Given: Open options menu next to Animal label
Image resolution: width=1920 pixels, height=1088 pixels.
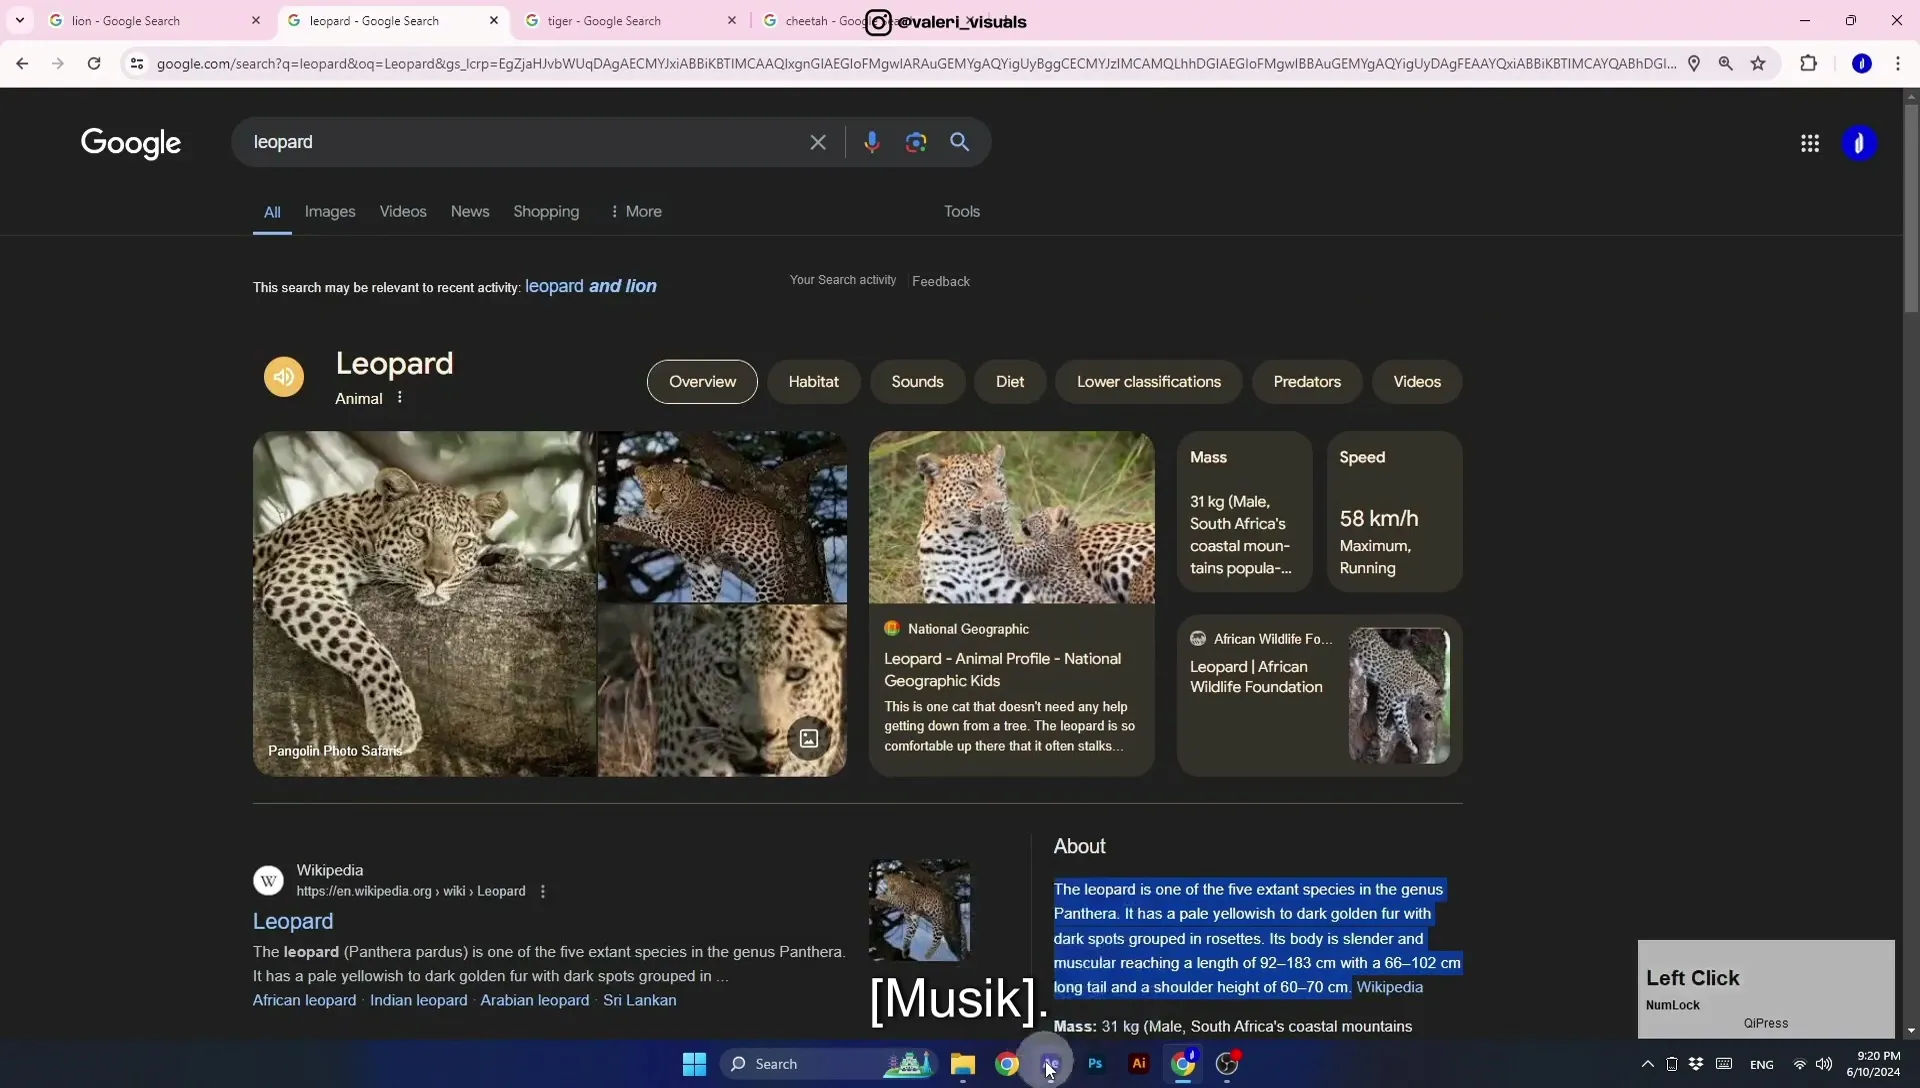Looking at the screenshot, I should tap(399, 398).
